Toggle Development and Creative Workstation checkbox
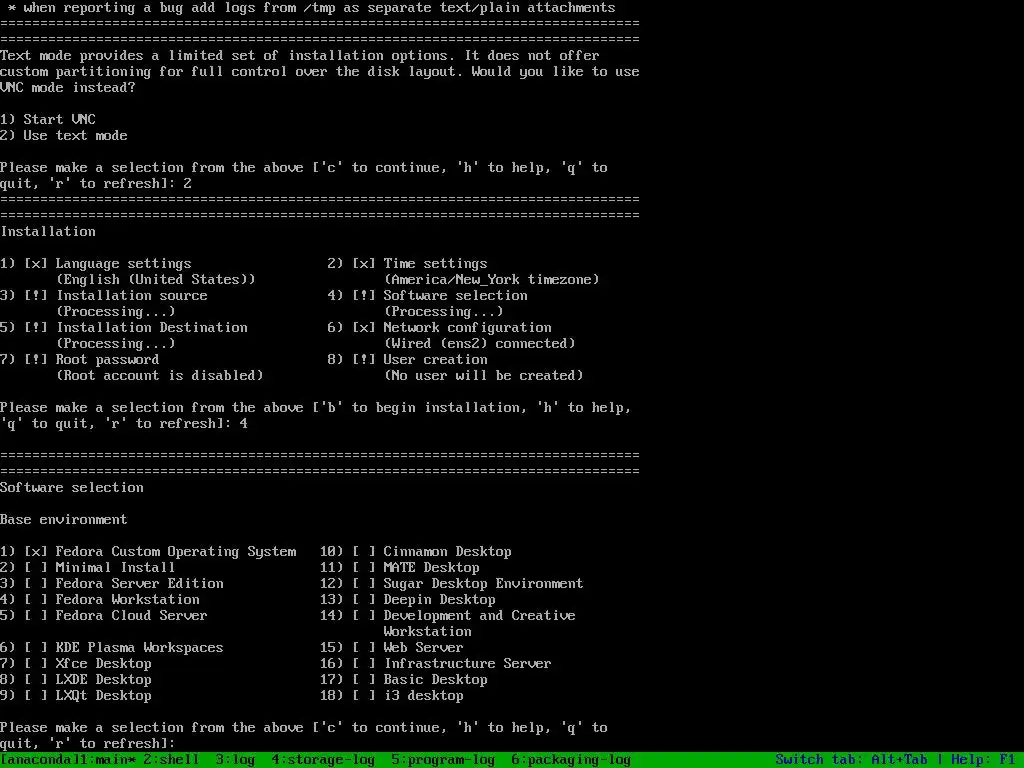The image size is (1024, 768). [x=364, y=616]
